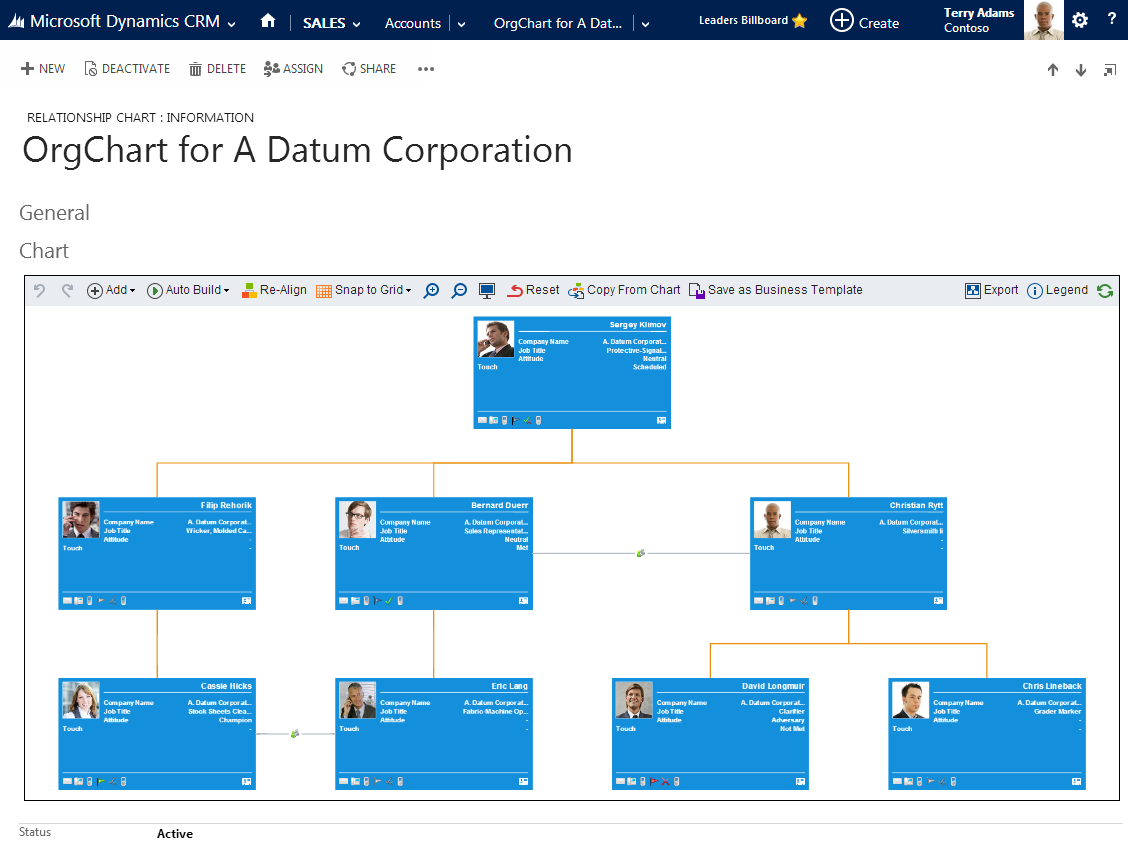
Task: Click red X icon on David Longmuir card
Action: pyautogui.click(x=665, y=781)
